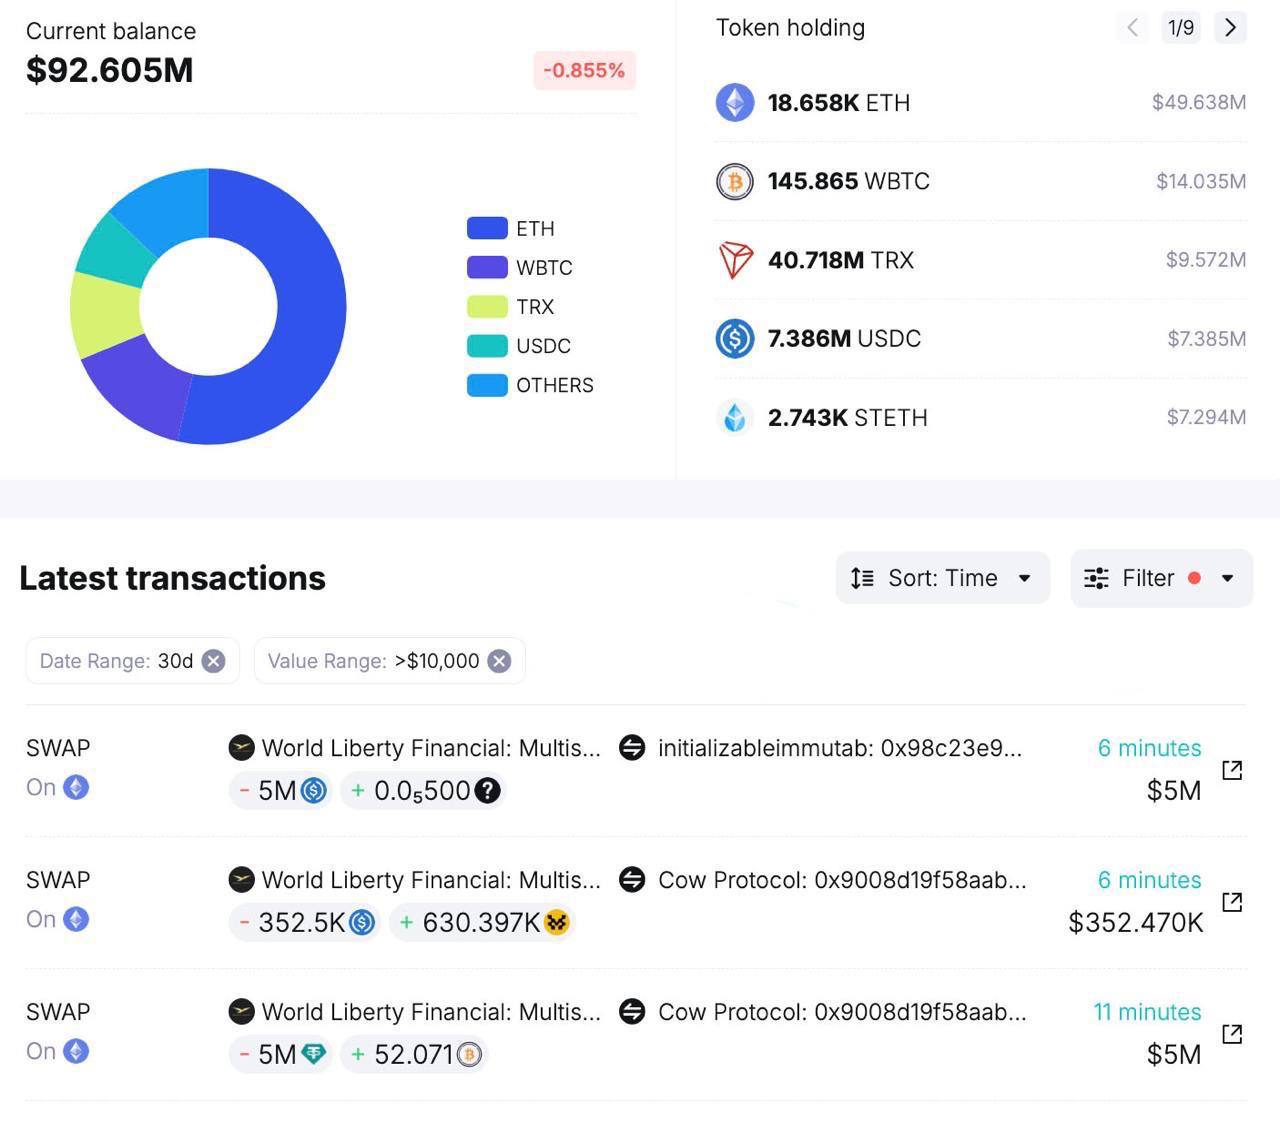The height and width of the screenshot is (1123, 1280).
Task: Open external link for $352.470K swap
Action: click(x=1232, y=902)
